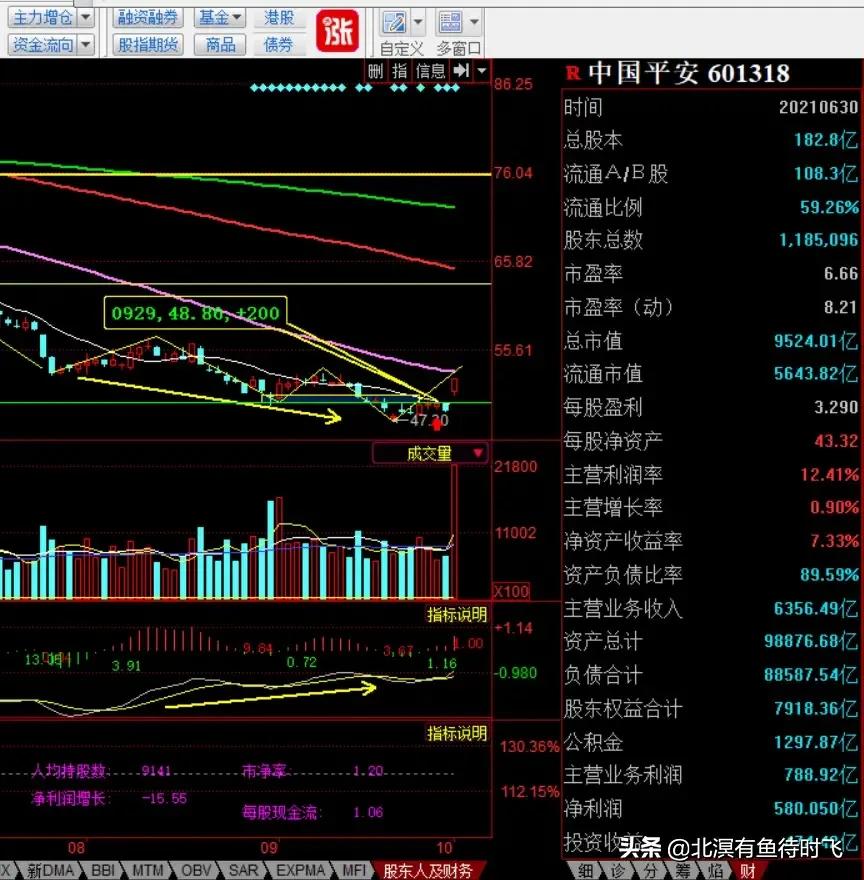864x880 pixels.
Task: Click the 商品 button
Action: [x=220, y=44]
